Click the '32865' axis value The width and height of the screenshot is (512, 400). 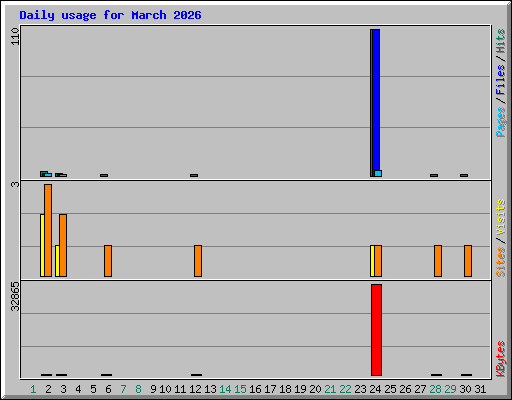click(15, 296)
